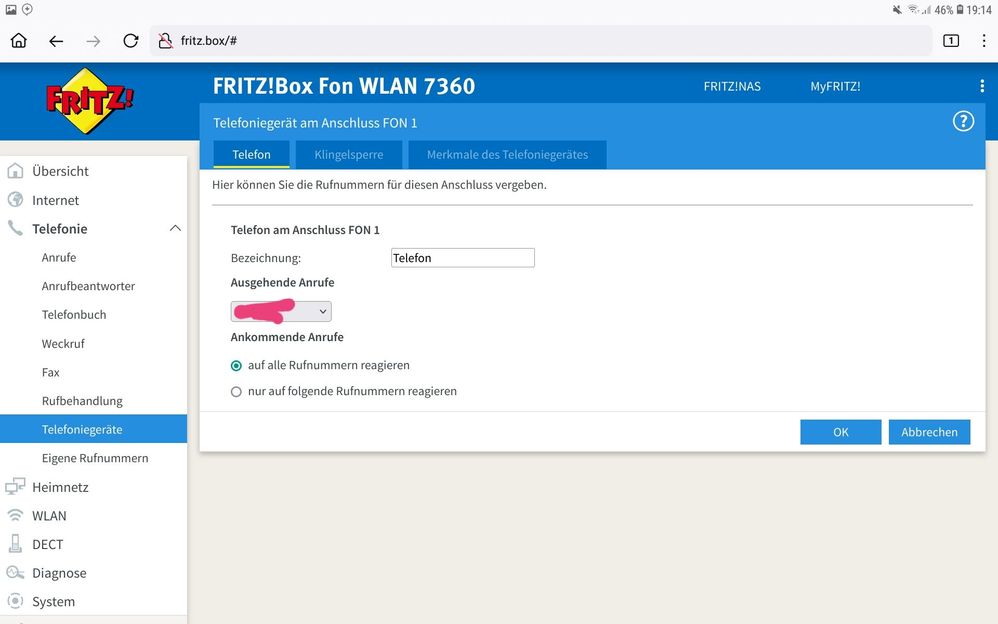Click the Internet globe icon
The image size is (998, 624).
pyautogui.click(x=15, y=199)
